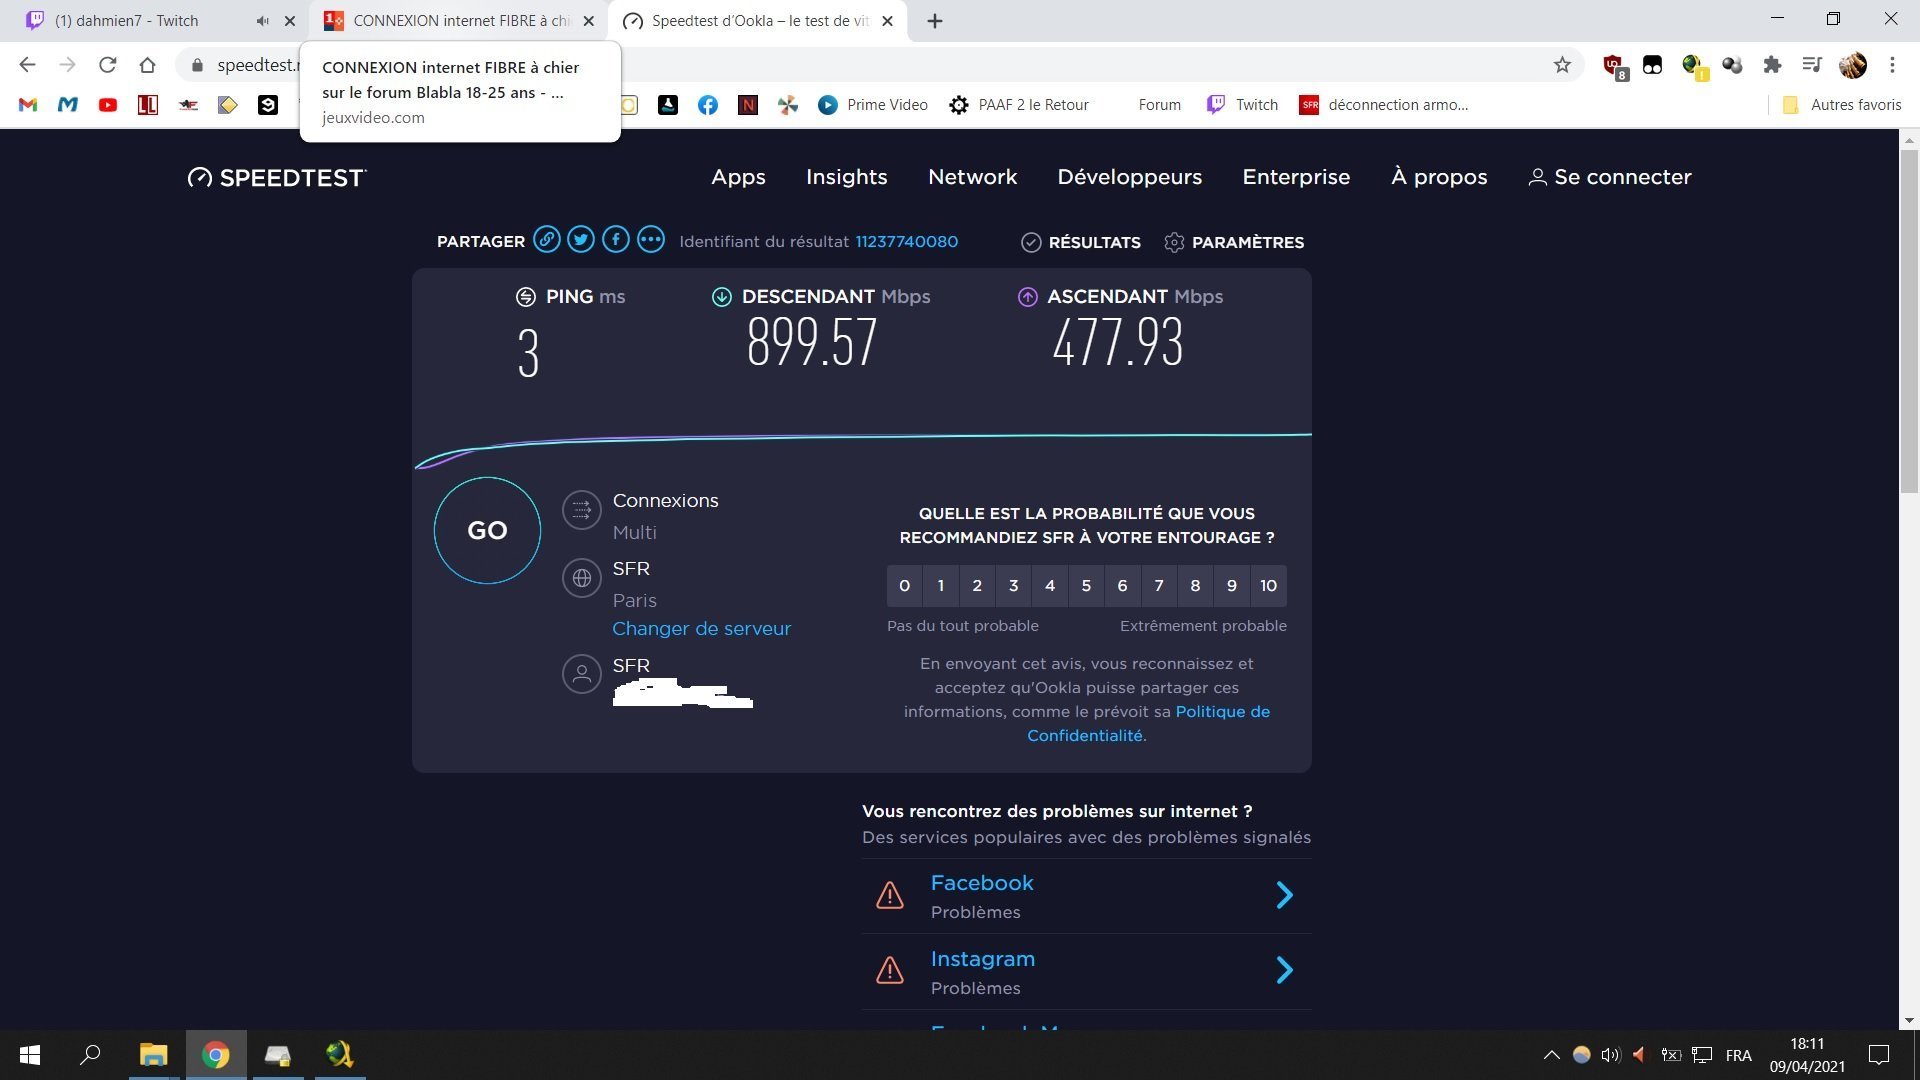Click the Gmail bookmark icon

[28, 105]
